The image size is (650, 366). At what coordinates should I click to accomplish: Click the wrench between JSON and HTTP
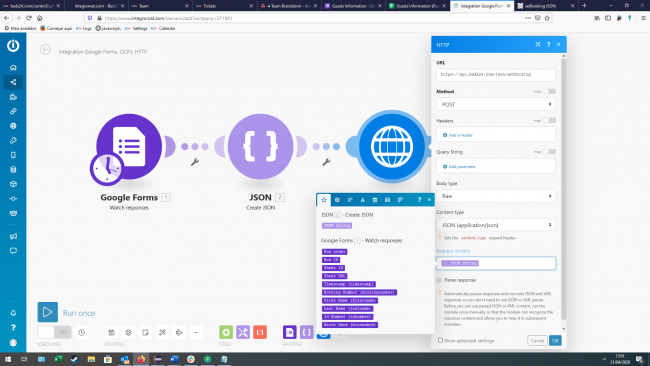click(x=326, y=162)
